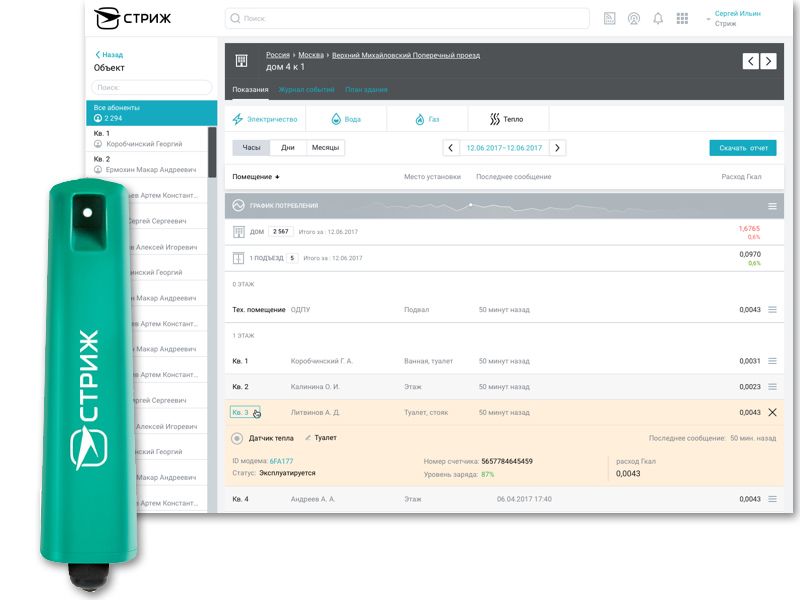Switch to Показания tab
Viewport: 800px width, 600px height.
point(250,89)
